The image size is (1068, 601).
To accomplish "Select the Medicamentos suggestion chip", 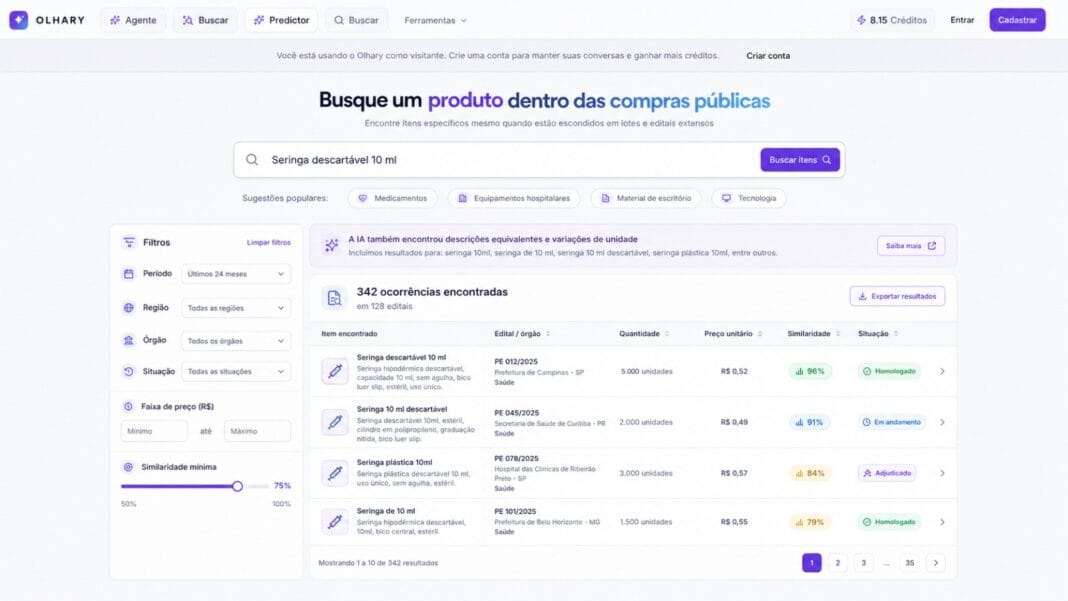I will click(x=392, y=198).
